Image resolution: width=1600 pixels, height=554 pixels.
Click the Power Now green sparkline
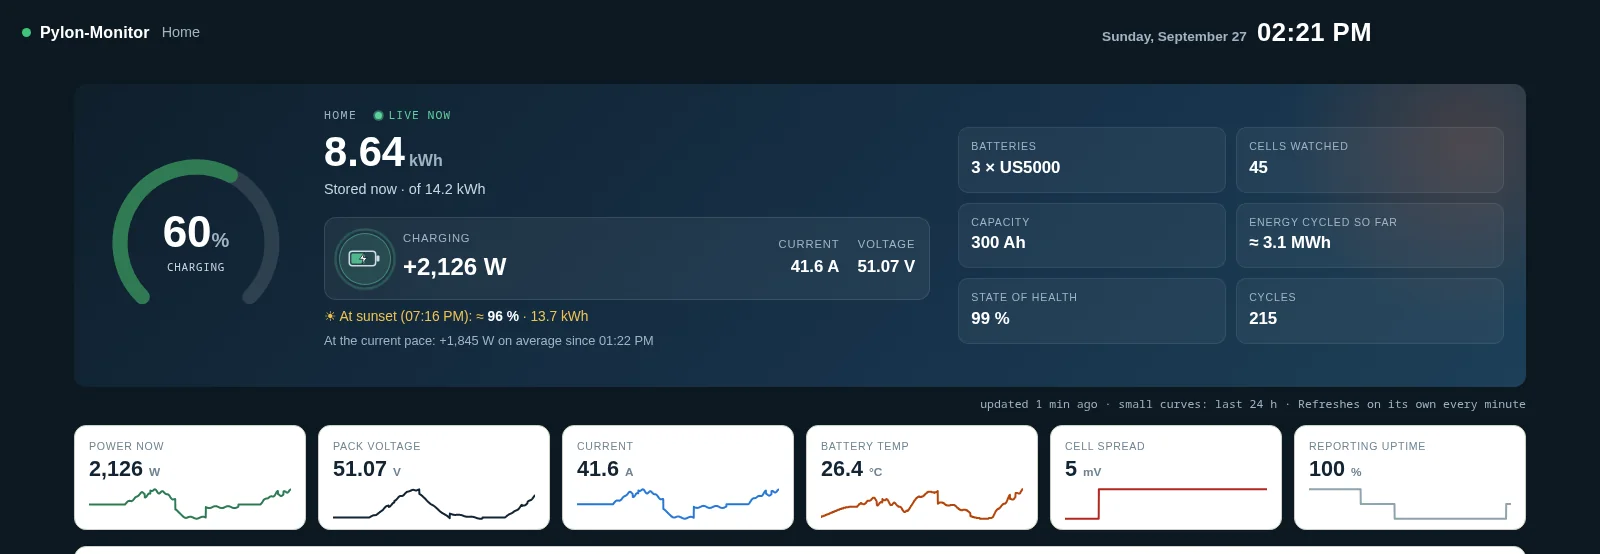tap(190, 503)
